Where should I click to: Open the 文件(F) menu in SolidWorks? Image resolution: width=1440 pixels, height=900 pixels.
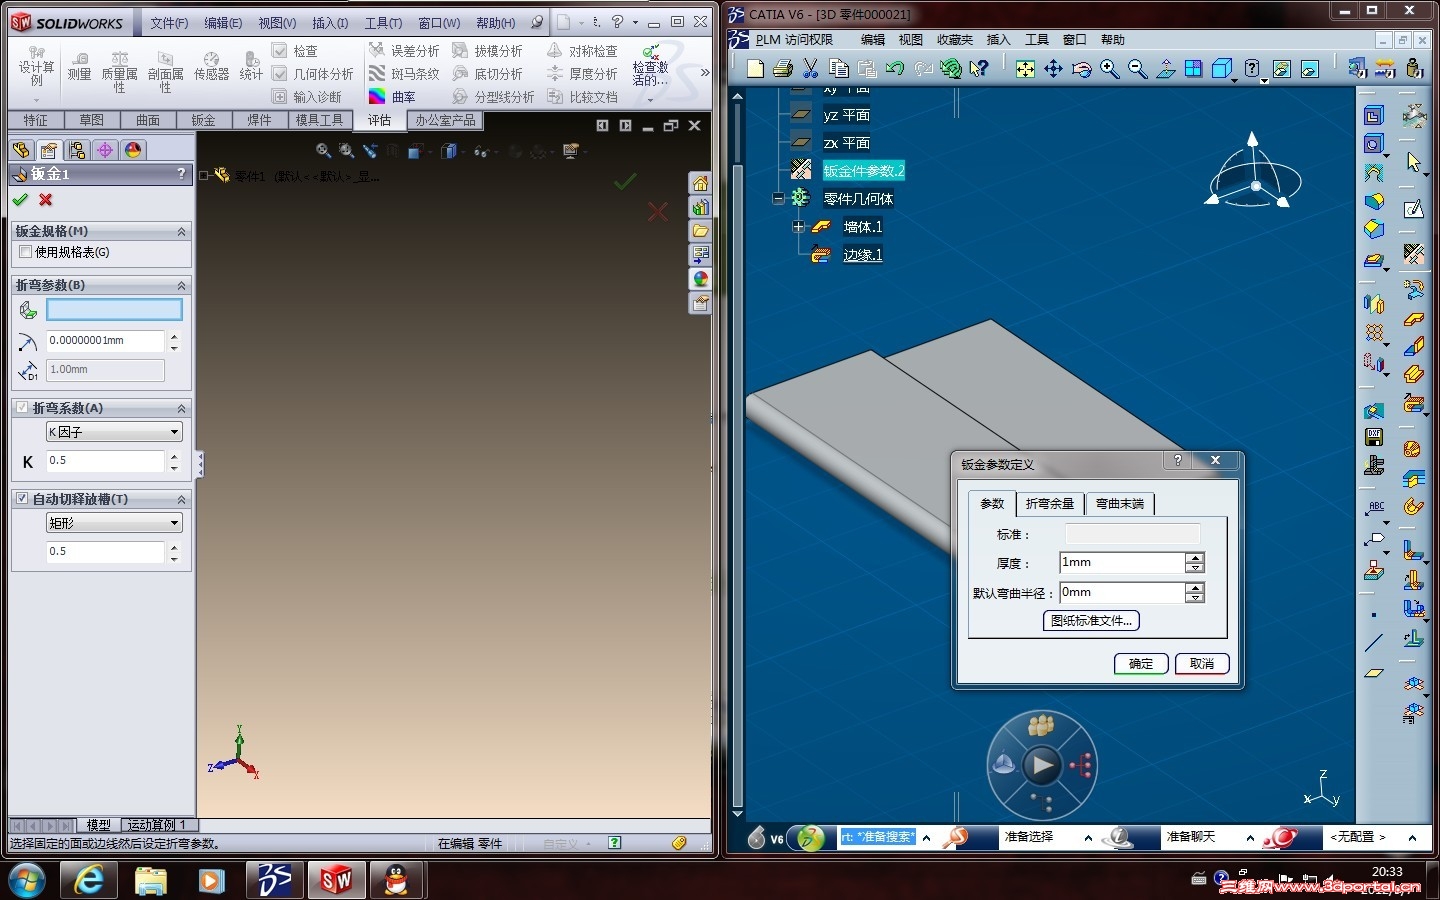pyautogui.click(x=169, y=23)
